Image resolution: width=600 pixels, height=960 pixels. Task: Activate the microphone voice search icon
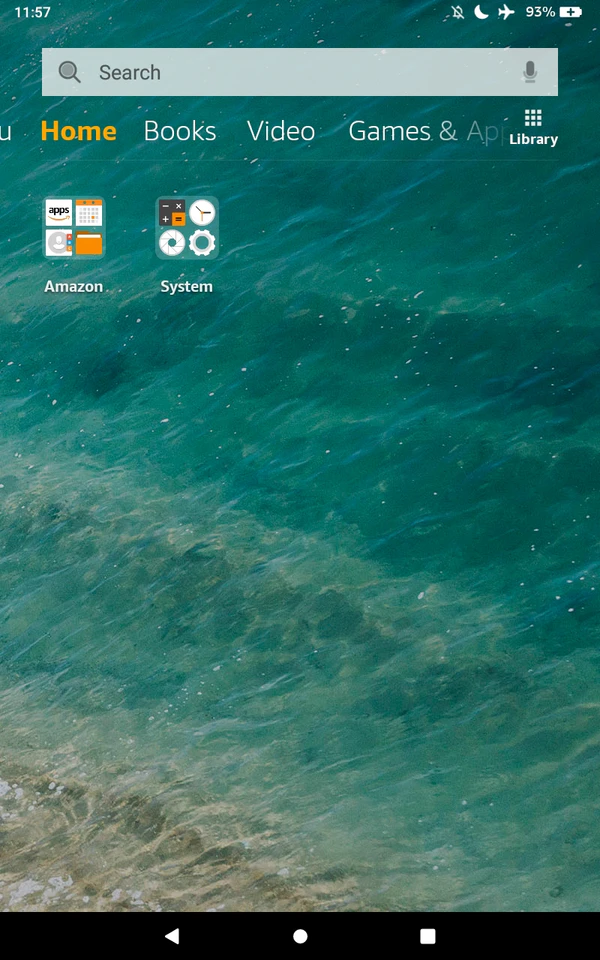[530, 72]
